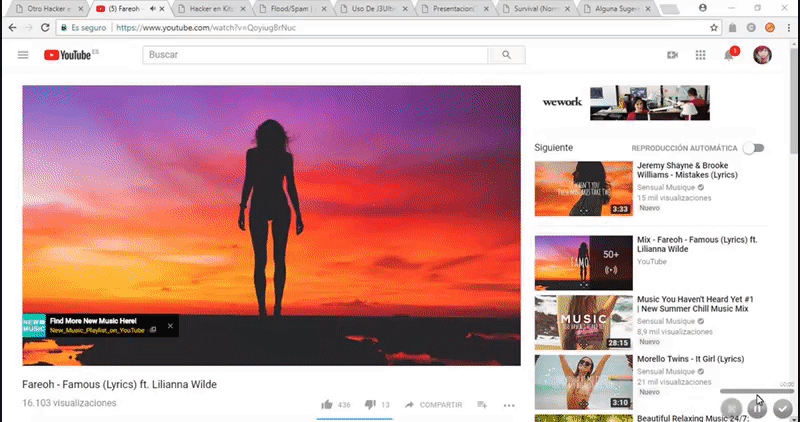Bookmark this page with the star icon
Image resolution: width=800 pixels, height=422 pixels.
(x=714, y=27)
